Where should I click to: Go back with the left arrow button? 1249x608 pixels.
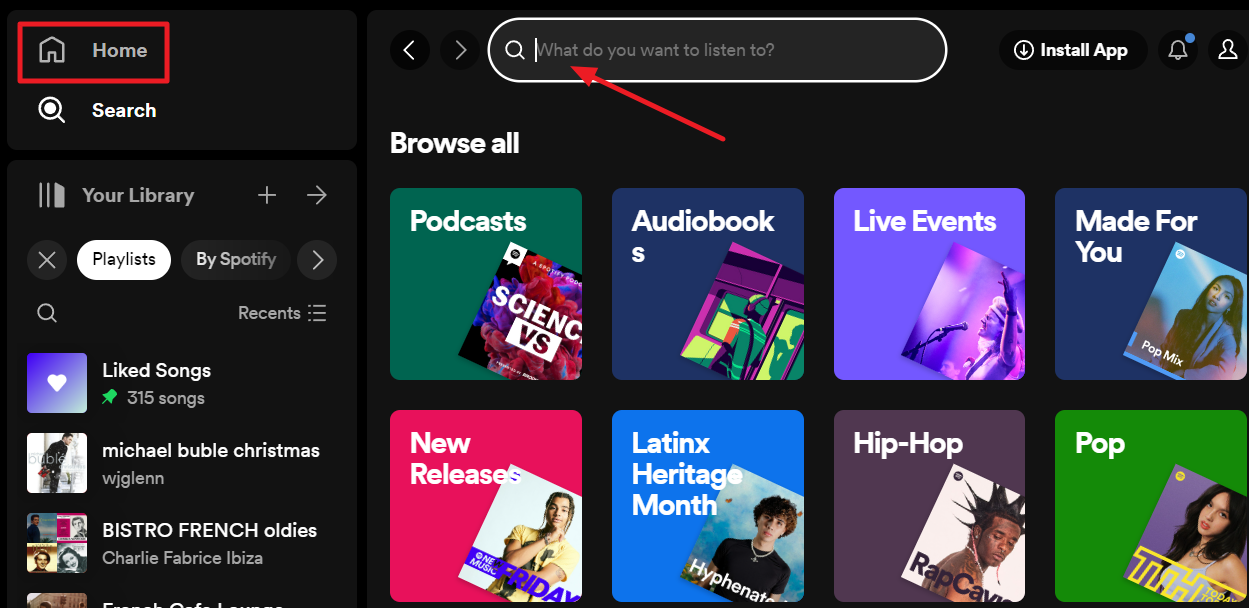[x=409, y=50]
